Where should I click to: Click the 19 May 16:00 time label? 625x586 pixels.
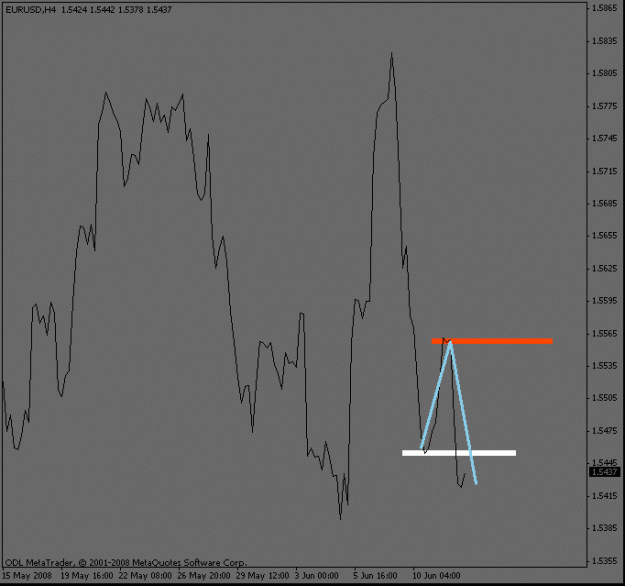click(87, 576)
